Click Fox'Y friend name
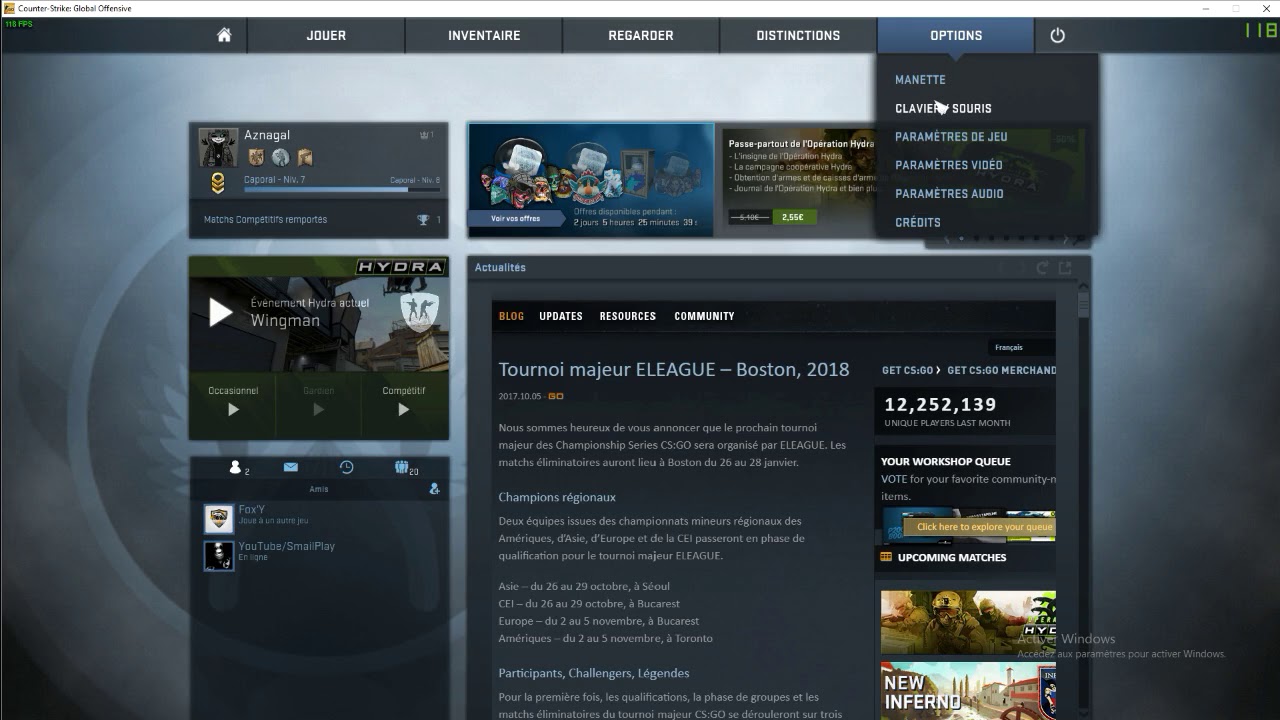1280x720 pixels. tap(251, 510)
